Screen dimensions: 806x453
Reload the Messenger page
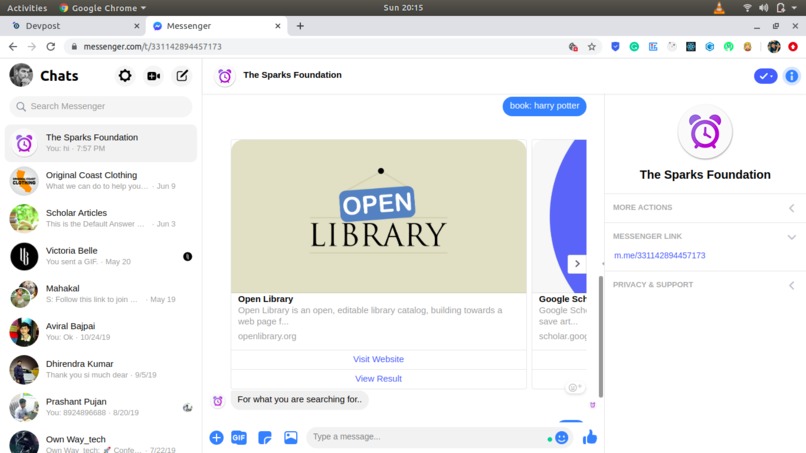tap(50, 47)
